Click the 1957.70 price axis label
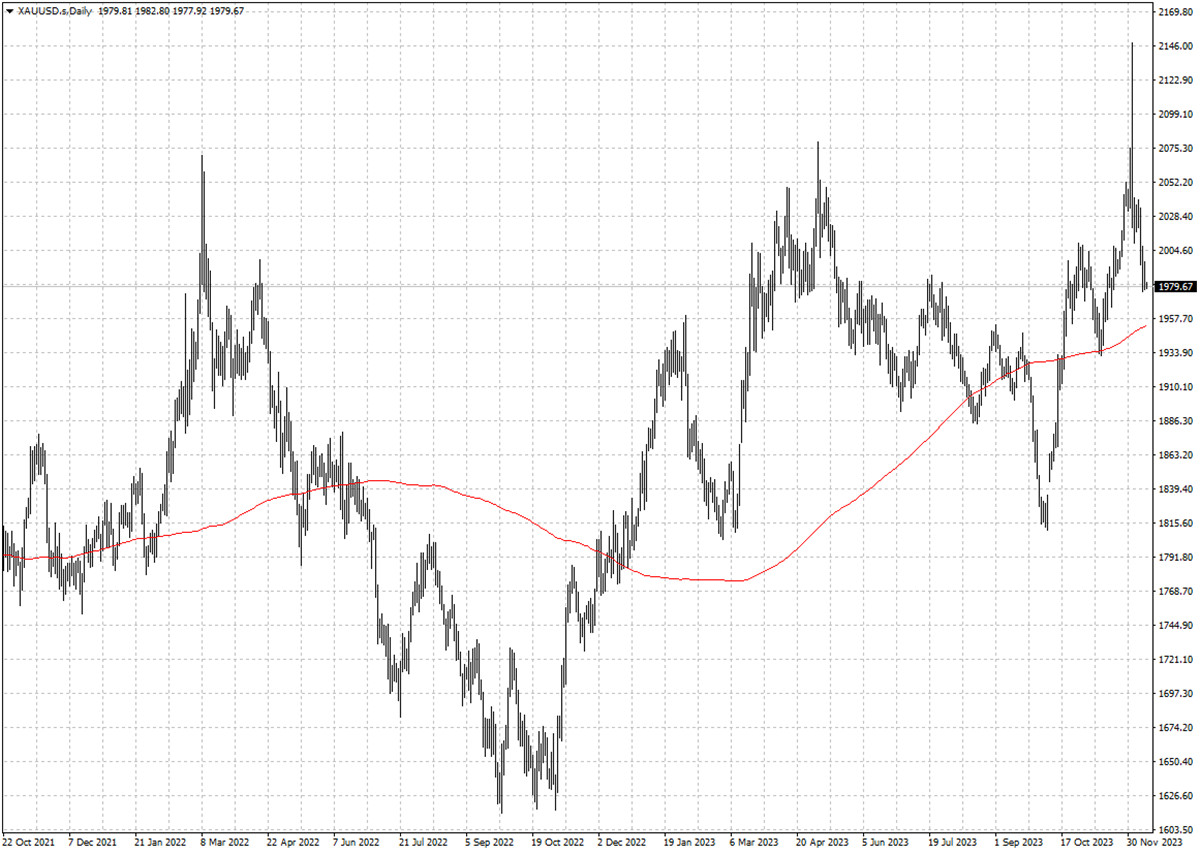Image resolution: width=1200 pixels, height=854 pixels. (x=1174, y=318)
